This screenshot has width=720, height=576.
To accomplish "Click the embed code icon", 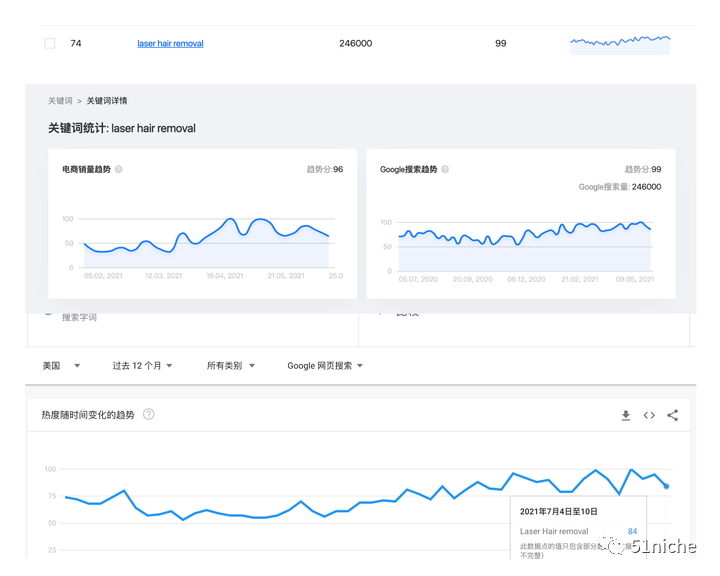I will (x=649, y=415).
